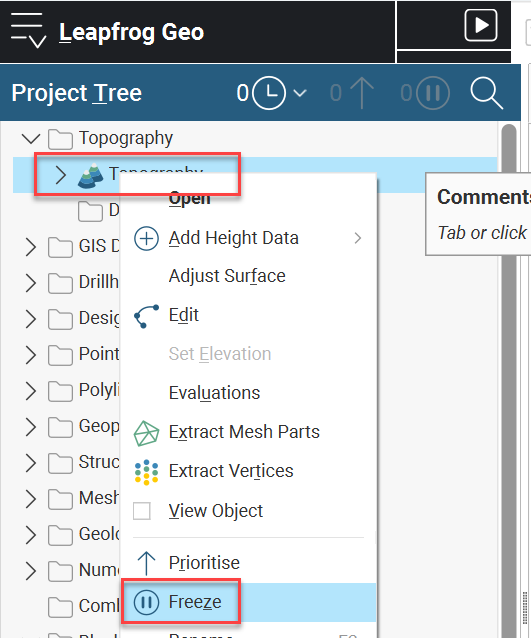The image size is (531, 638).
Task: Tick the View Object checkbox
Action: (x=142, y=511)
